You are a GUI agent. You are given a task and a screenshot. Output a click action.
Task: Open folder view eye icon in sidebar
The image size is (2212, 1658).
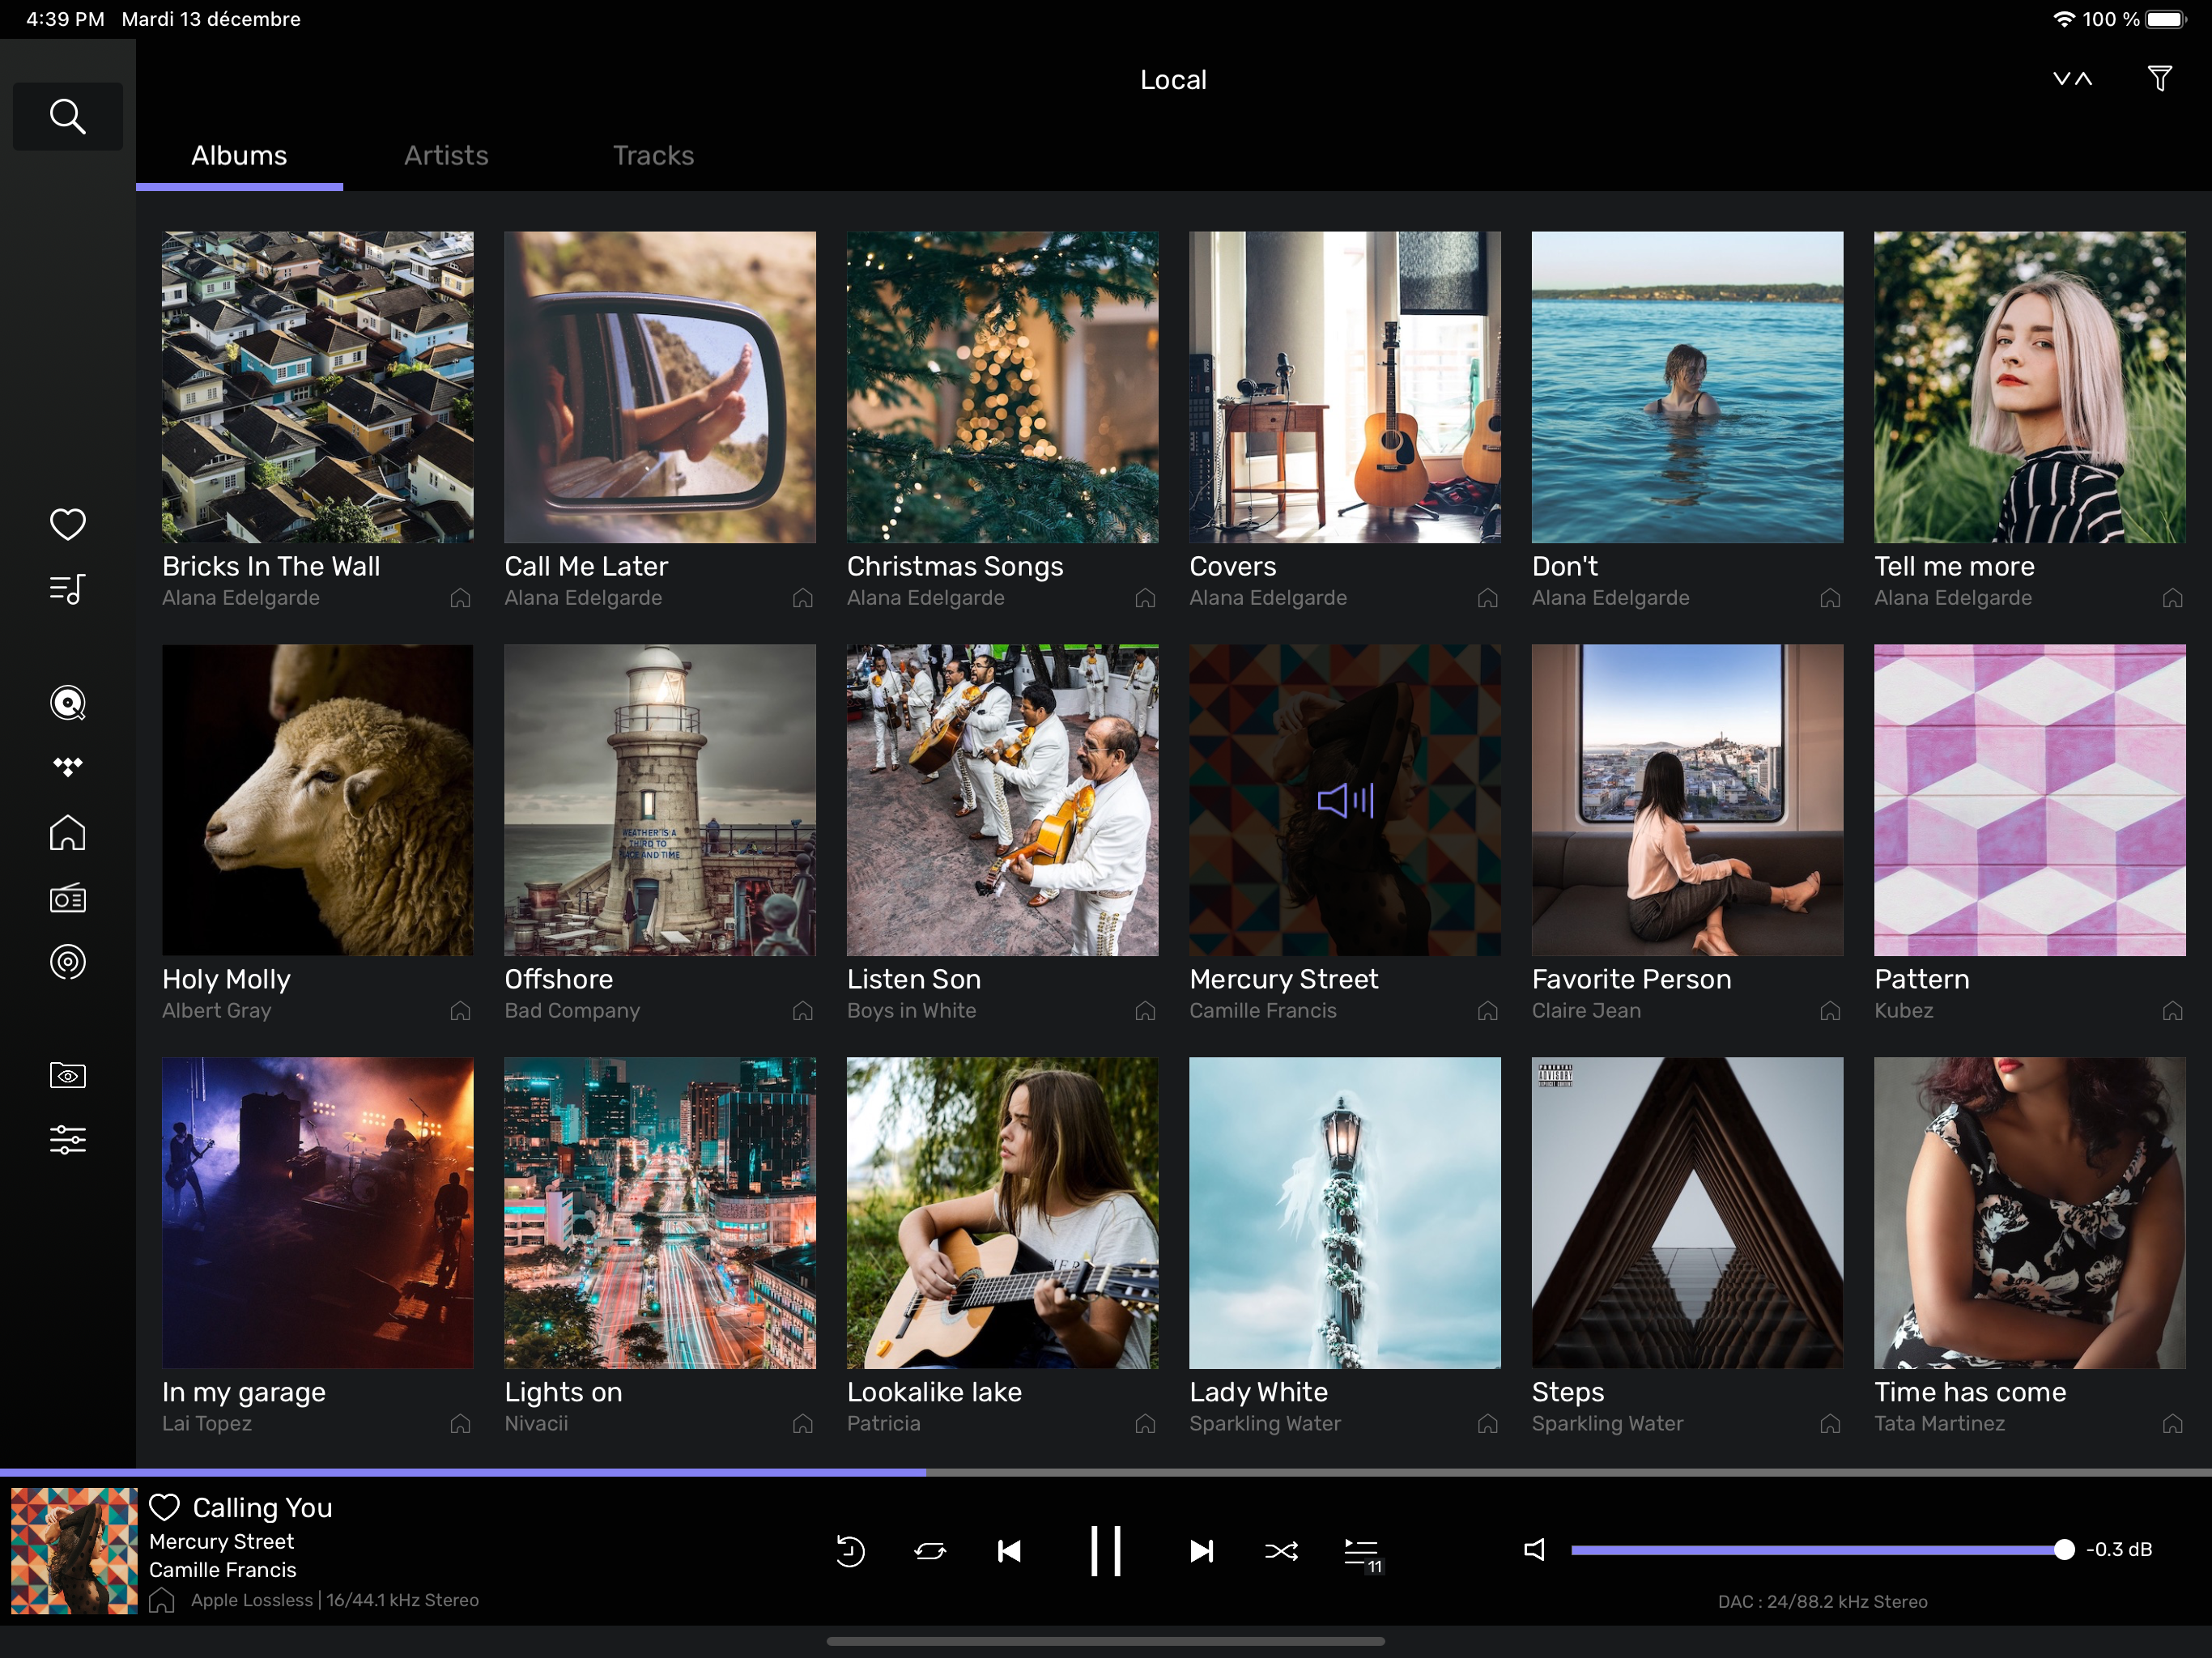point(67,1075)
